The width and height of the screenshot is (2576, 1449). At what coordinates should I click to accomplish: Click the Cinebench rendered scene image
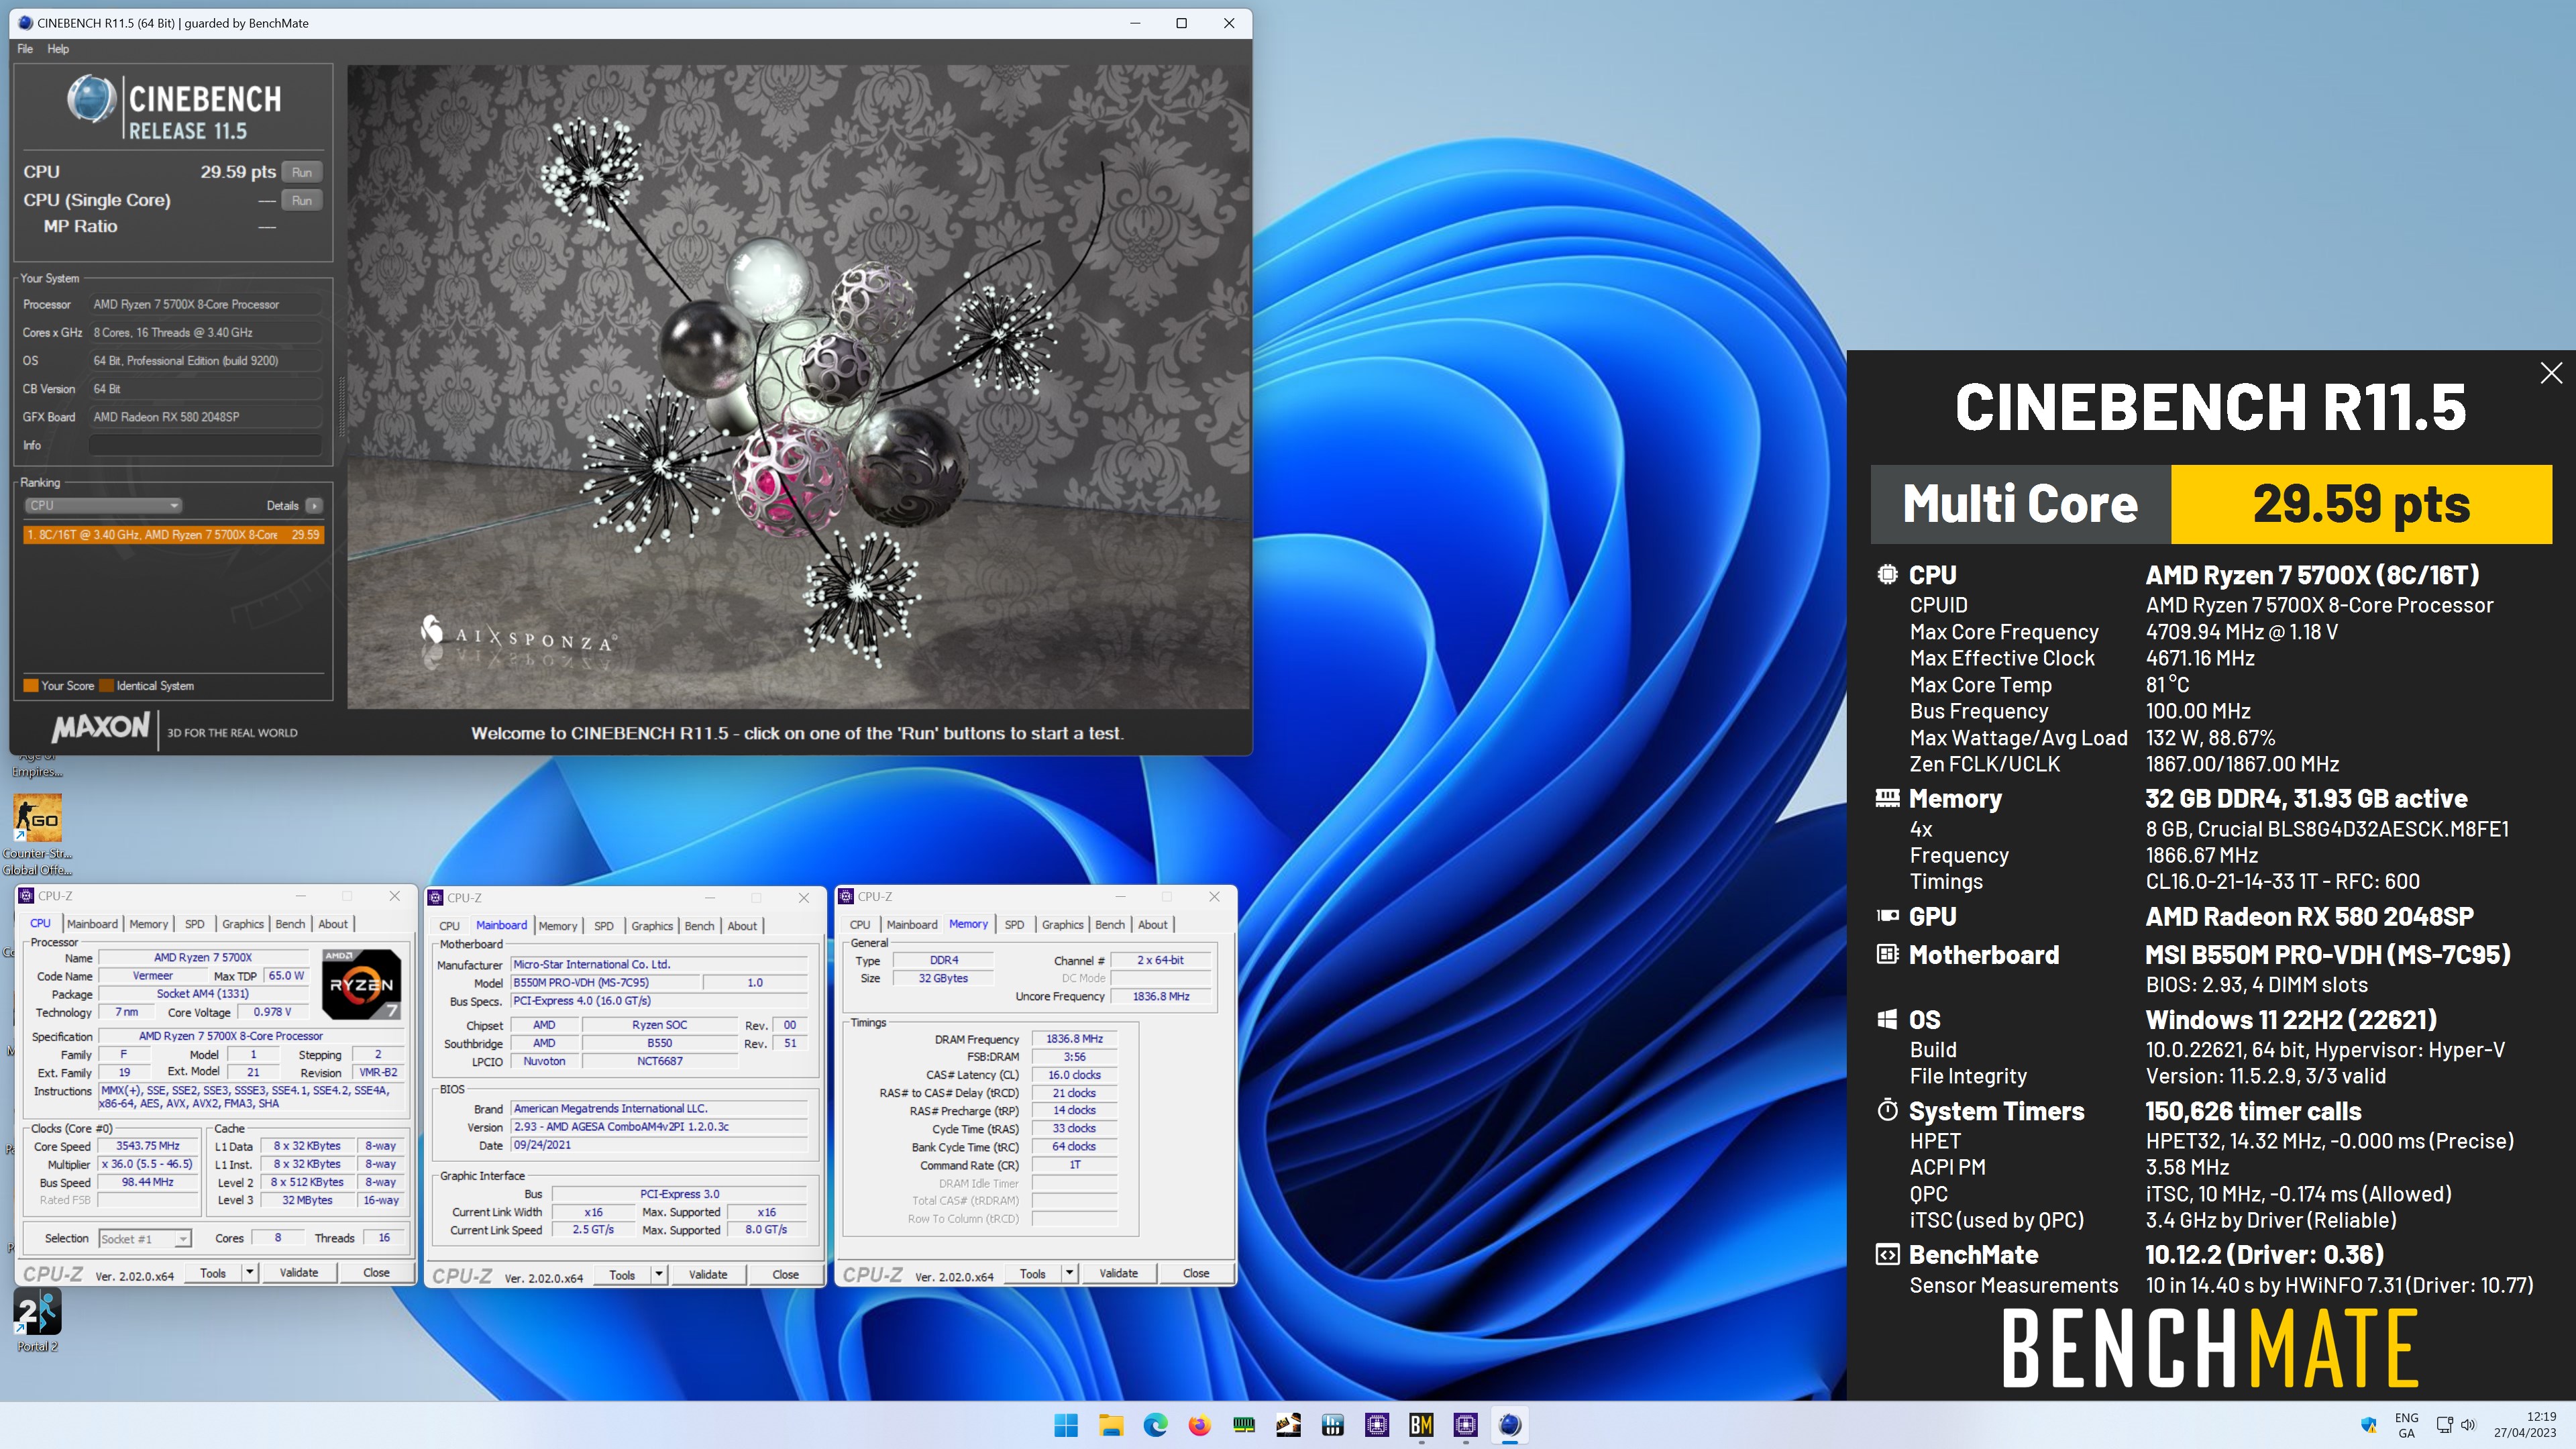click(798, 387)
